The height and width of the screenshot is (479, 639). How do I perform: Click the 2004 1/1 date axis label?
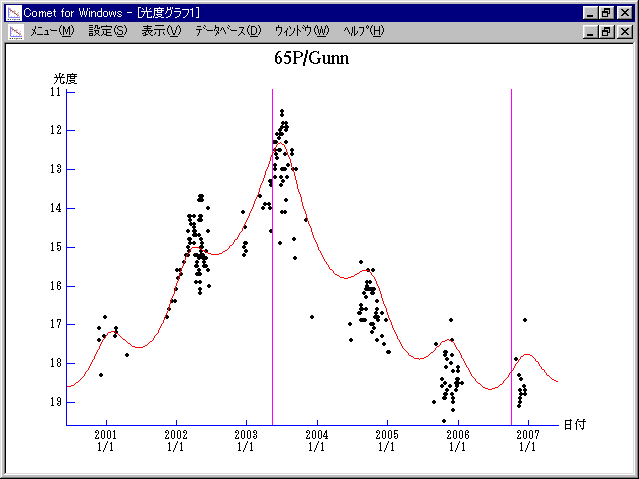316,441
